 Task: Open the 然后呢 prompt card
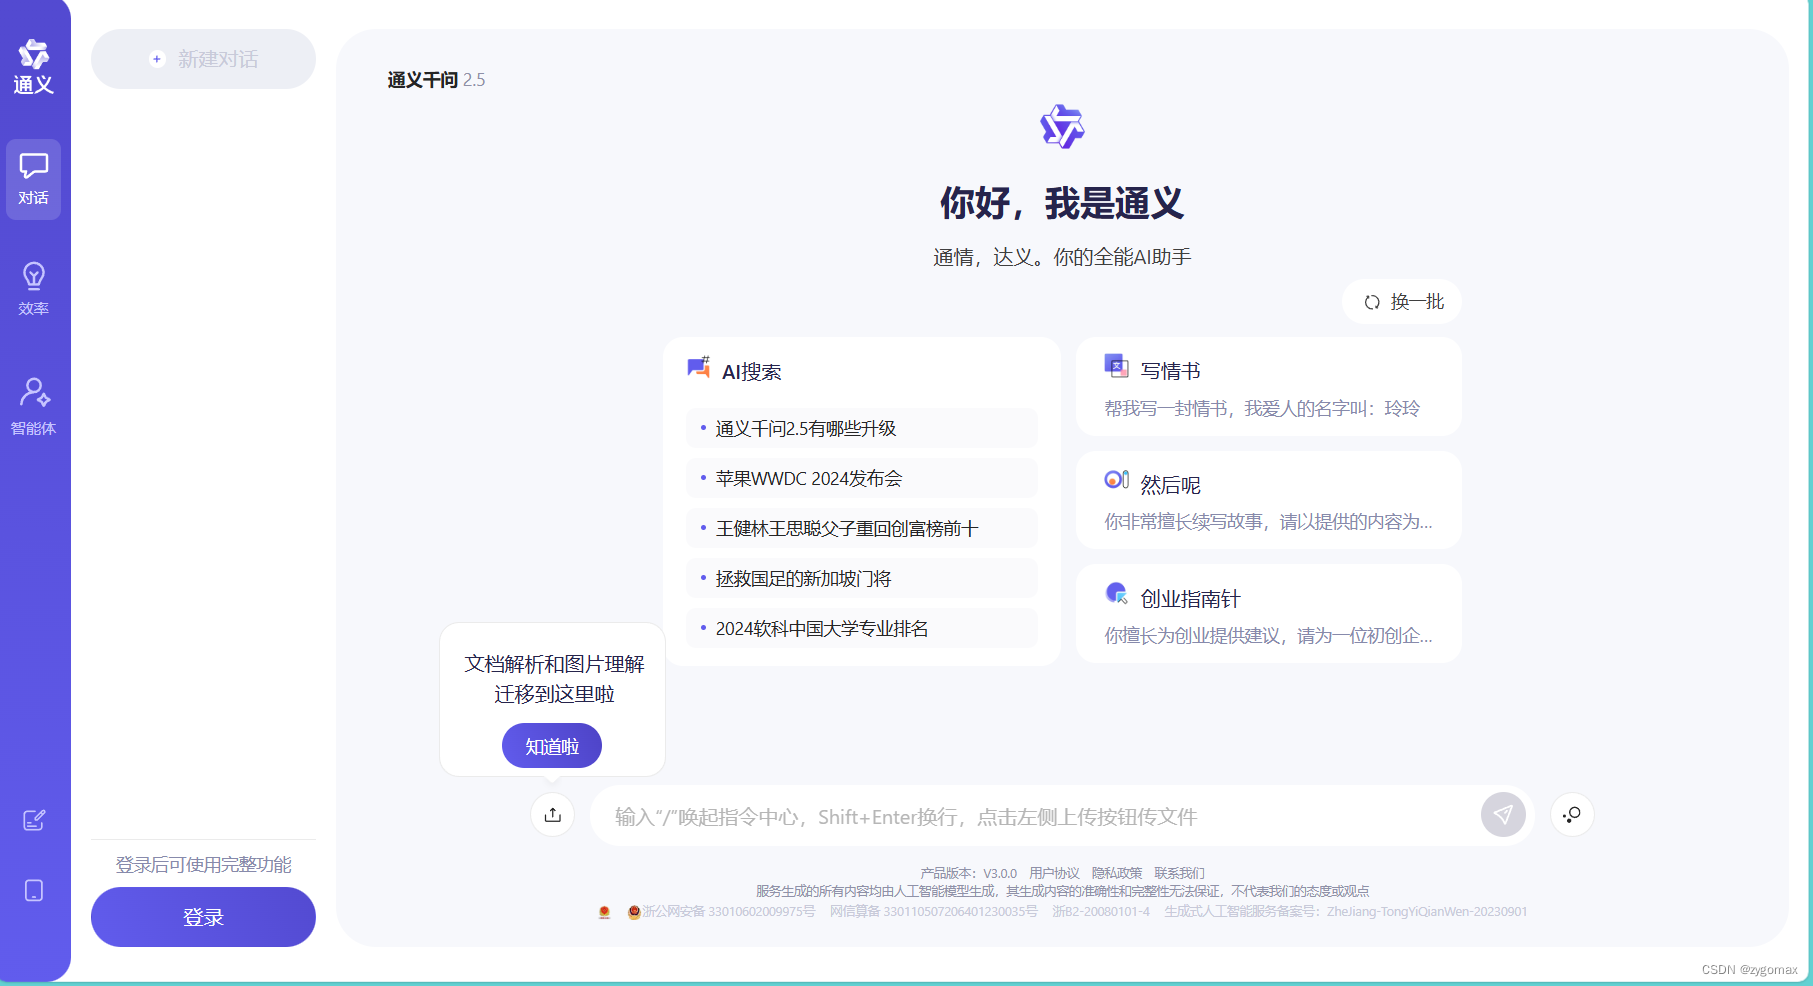click(x=1268, y=500)
